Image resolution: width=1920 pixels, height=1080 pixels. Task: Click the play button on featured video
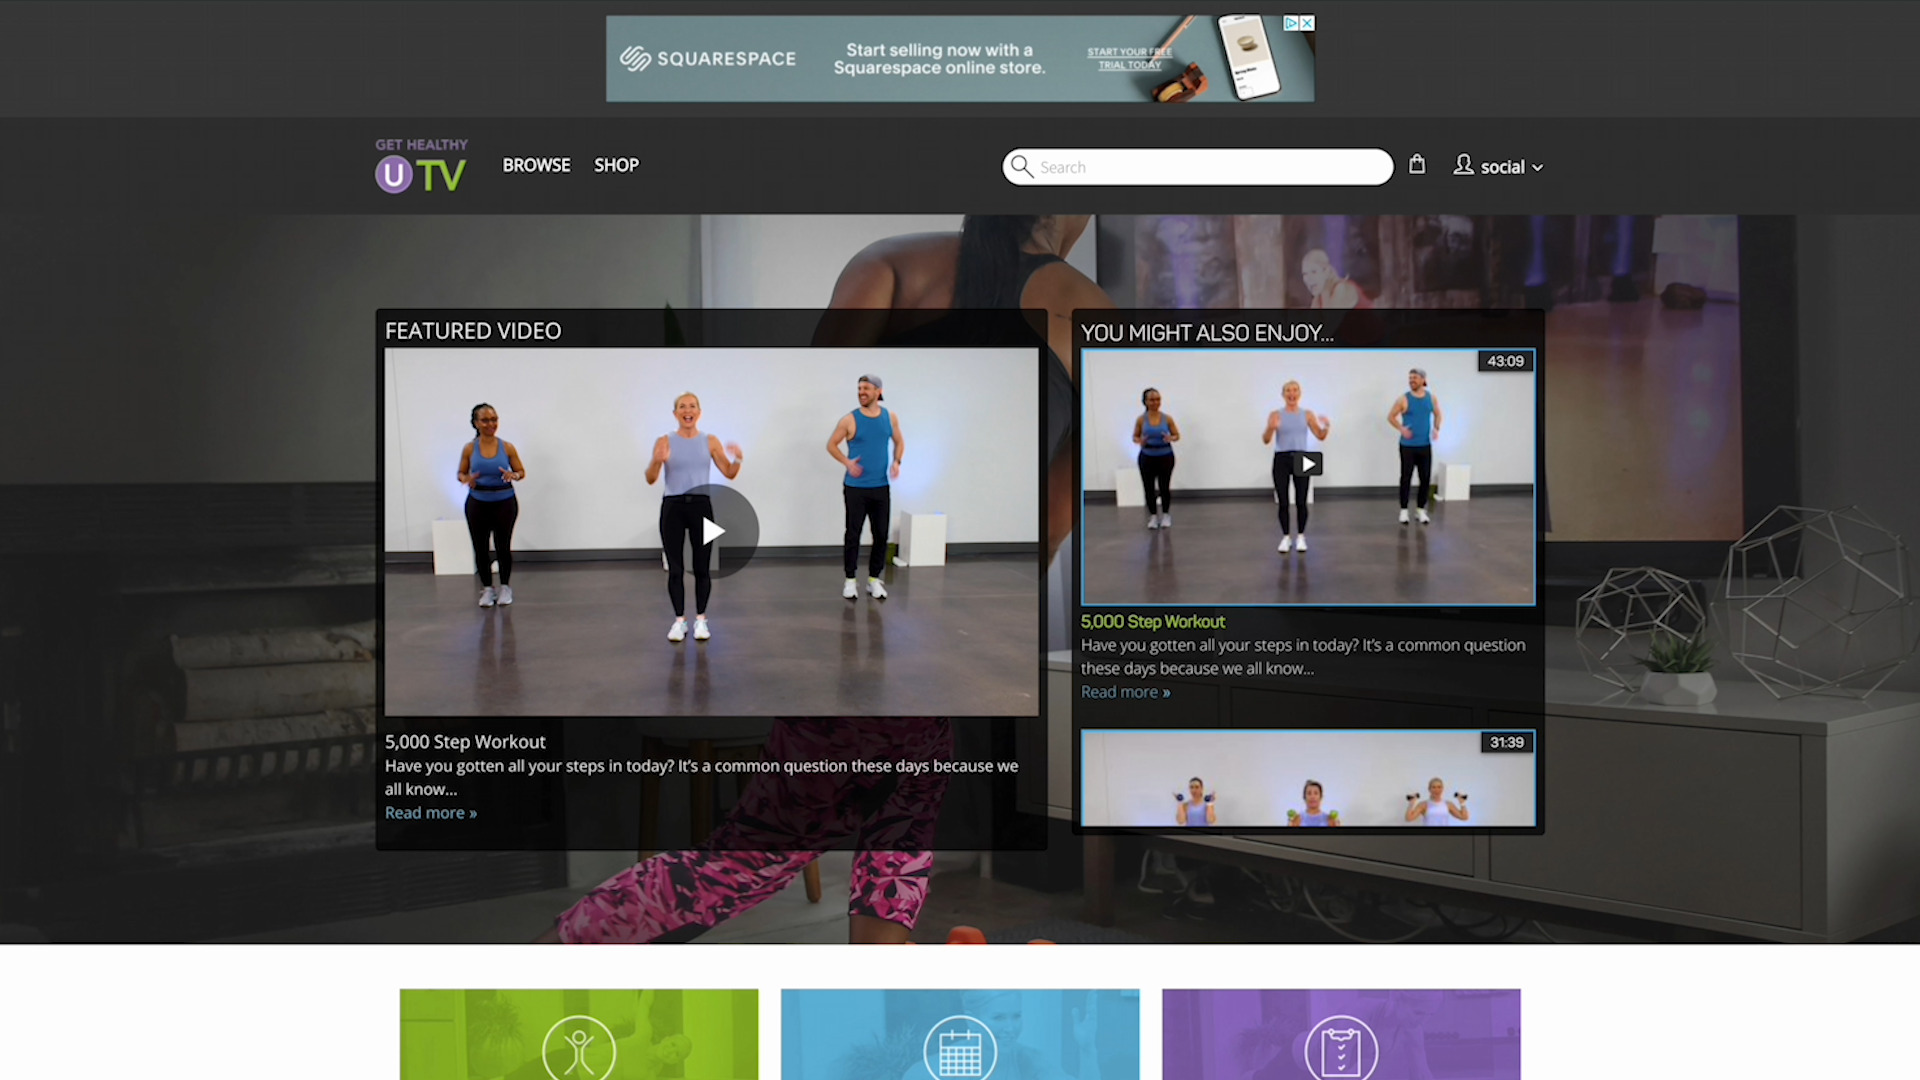coord(712,530)
